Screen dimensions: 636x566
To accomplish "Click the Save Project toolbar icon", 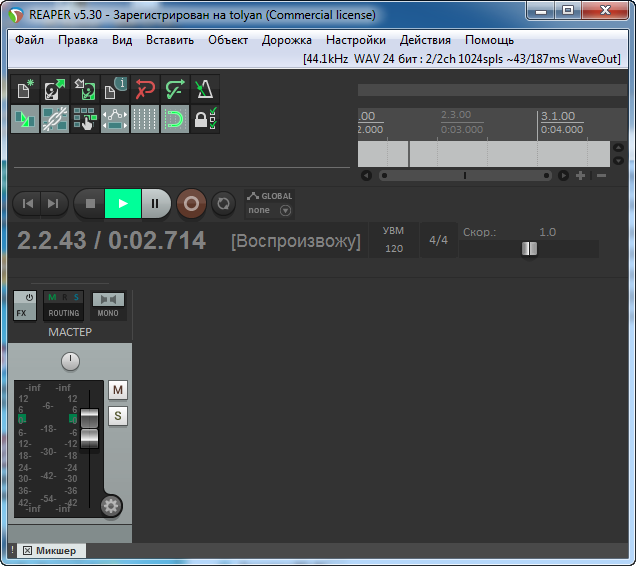I will pos(84,90).
